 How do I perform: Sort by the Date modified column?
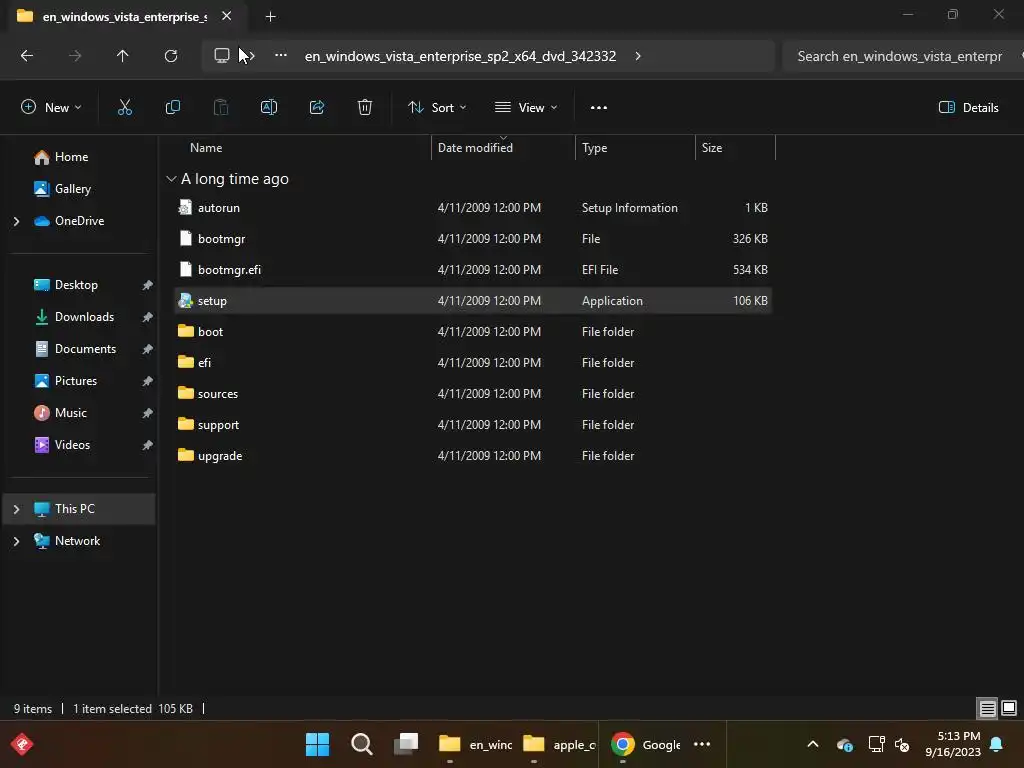coord(475,148)
